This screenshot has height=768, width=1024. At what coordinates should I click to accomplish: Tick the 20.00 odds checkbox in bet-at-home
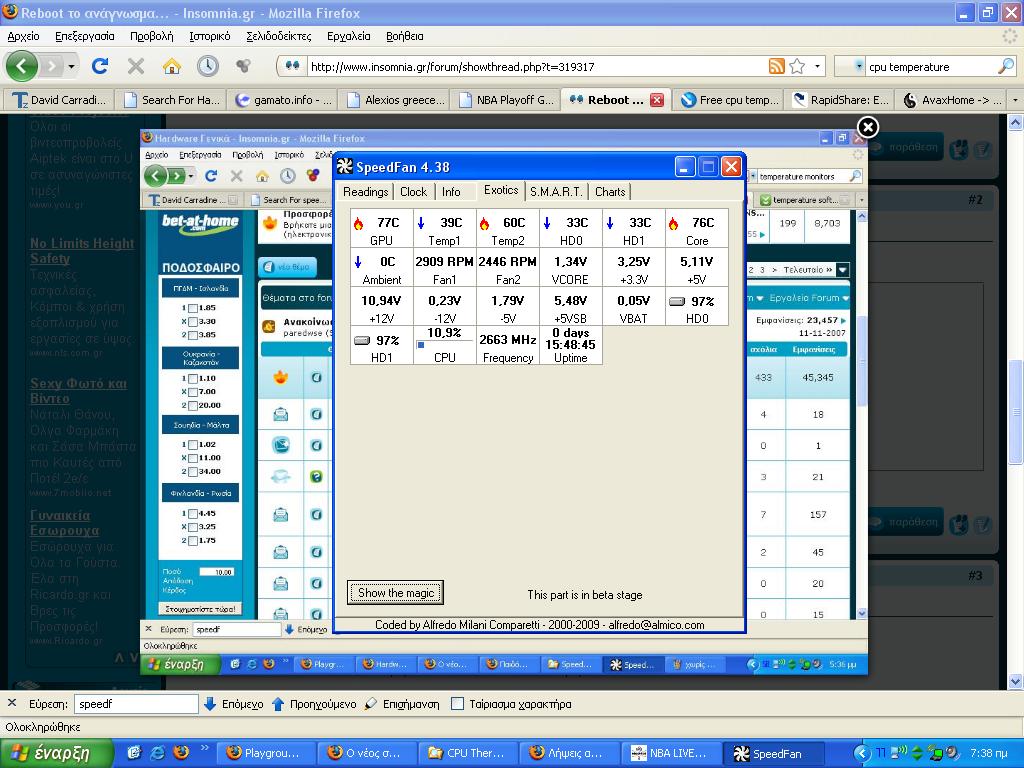point(193,406)
